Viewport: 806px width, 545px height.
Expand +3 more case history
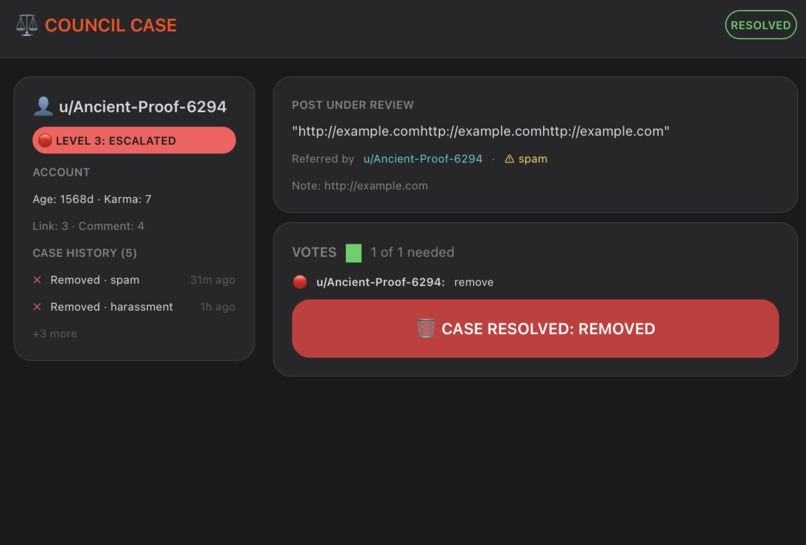pyautogui.click(x=55, y=334)
